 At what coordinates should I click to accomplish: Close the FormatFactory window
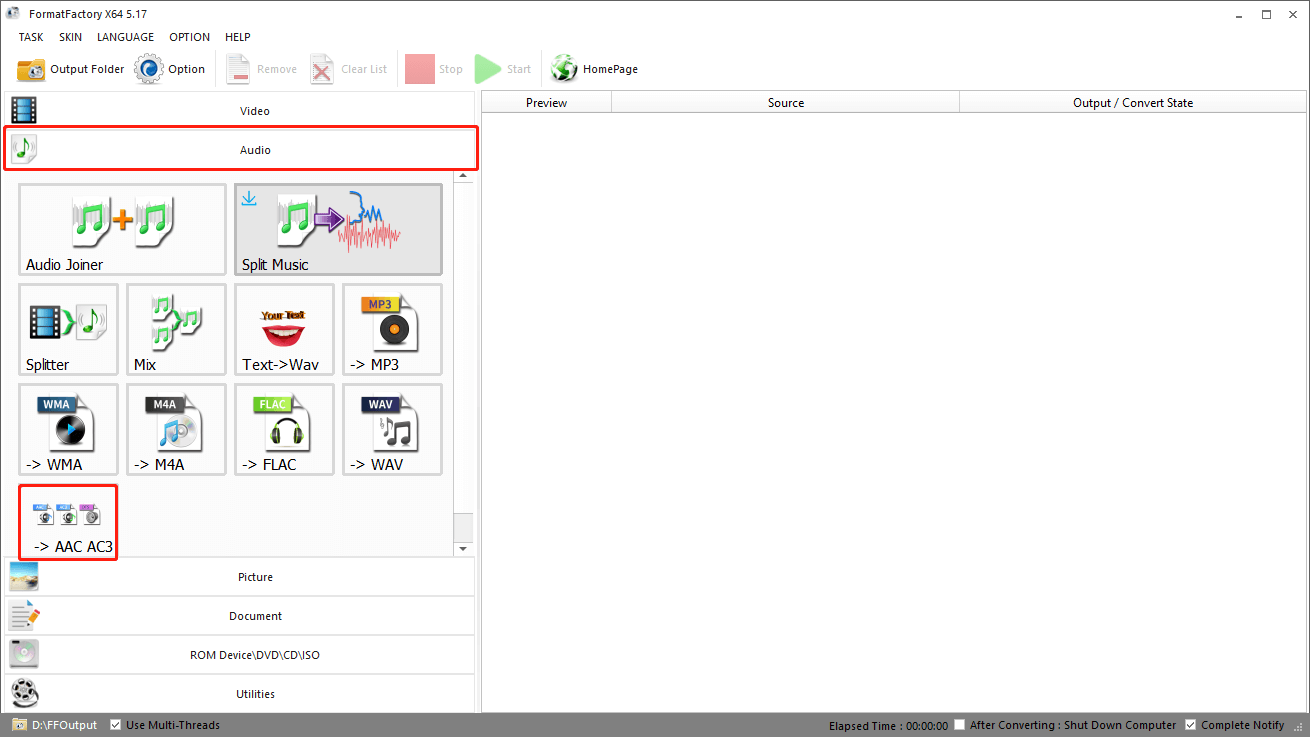[1293, 14]
